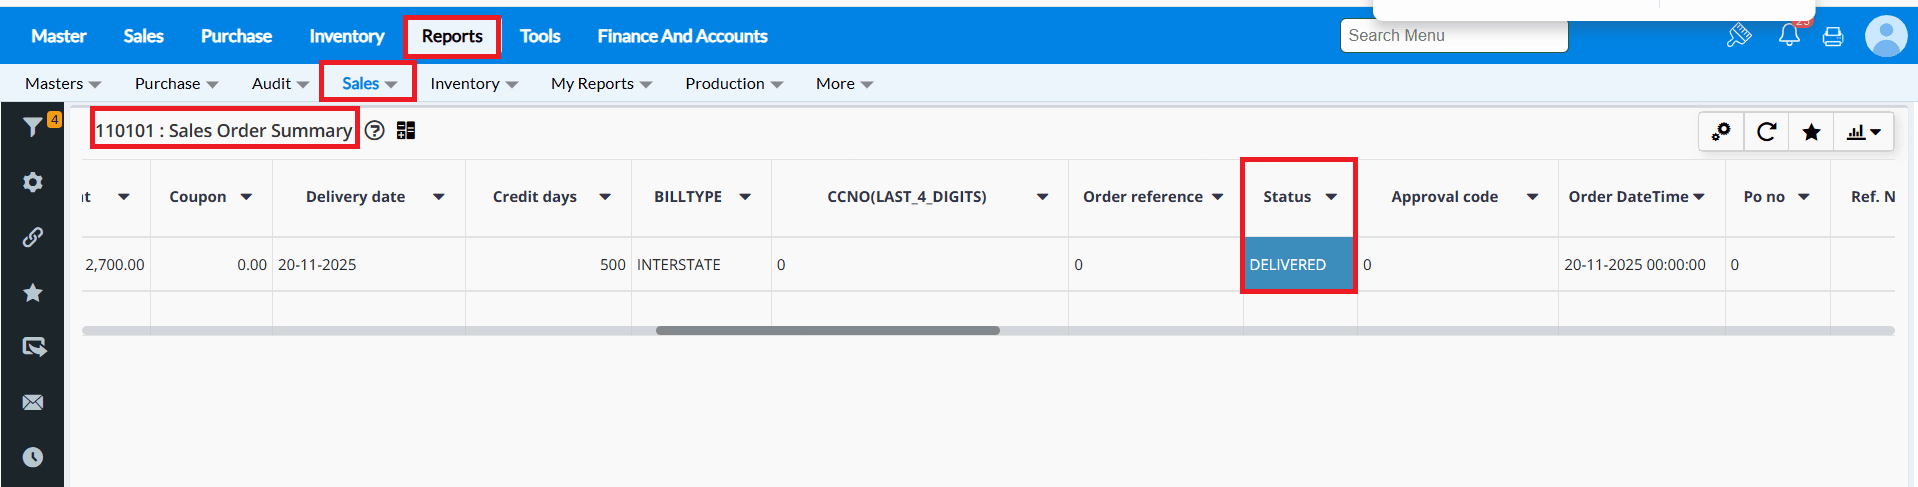Viewport: 1918px width, 487px height.
Task: Click the refresh report icon
Action: 1767,132
